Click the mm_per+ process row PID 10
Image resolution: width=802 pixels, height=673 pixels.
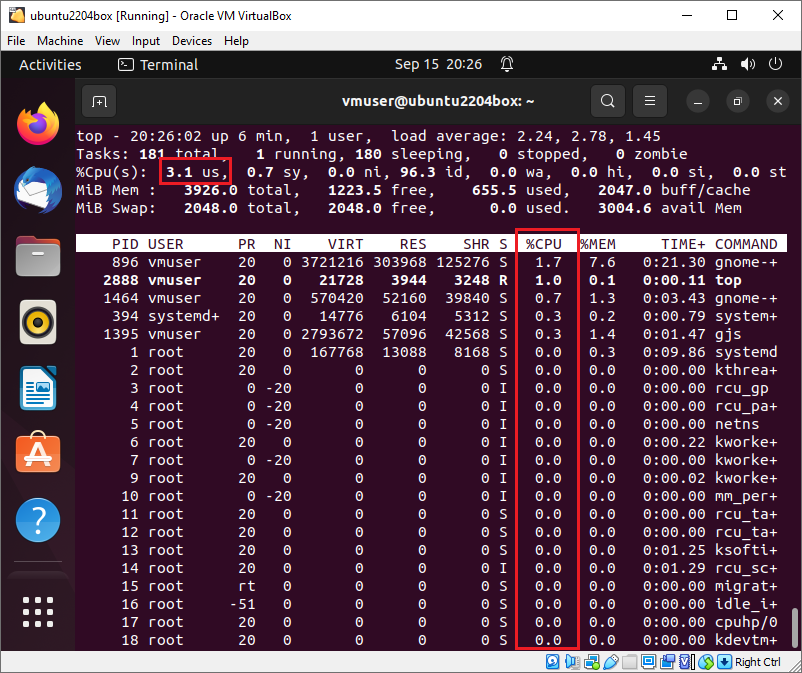[x=431, y=497]
